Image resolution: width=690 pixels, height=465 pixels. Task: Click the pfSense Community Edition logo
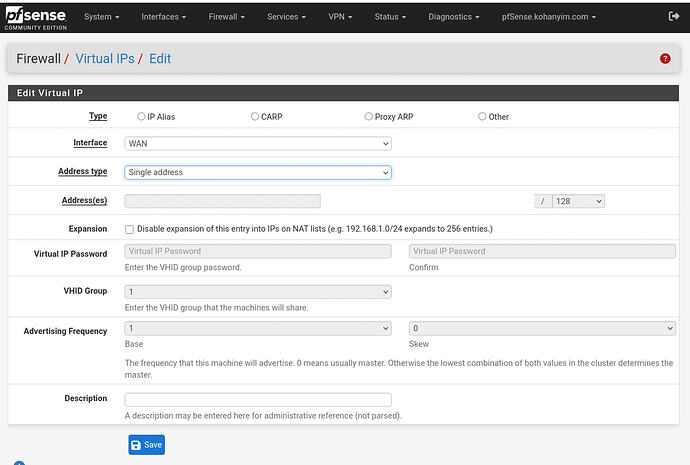pyautogui.click(x=36, y=18)
